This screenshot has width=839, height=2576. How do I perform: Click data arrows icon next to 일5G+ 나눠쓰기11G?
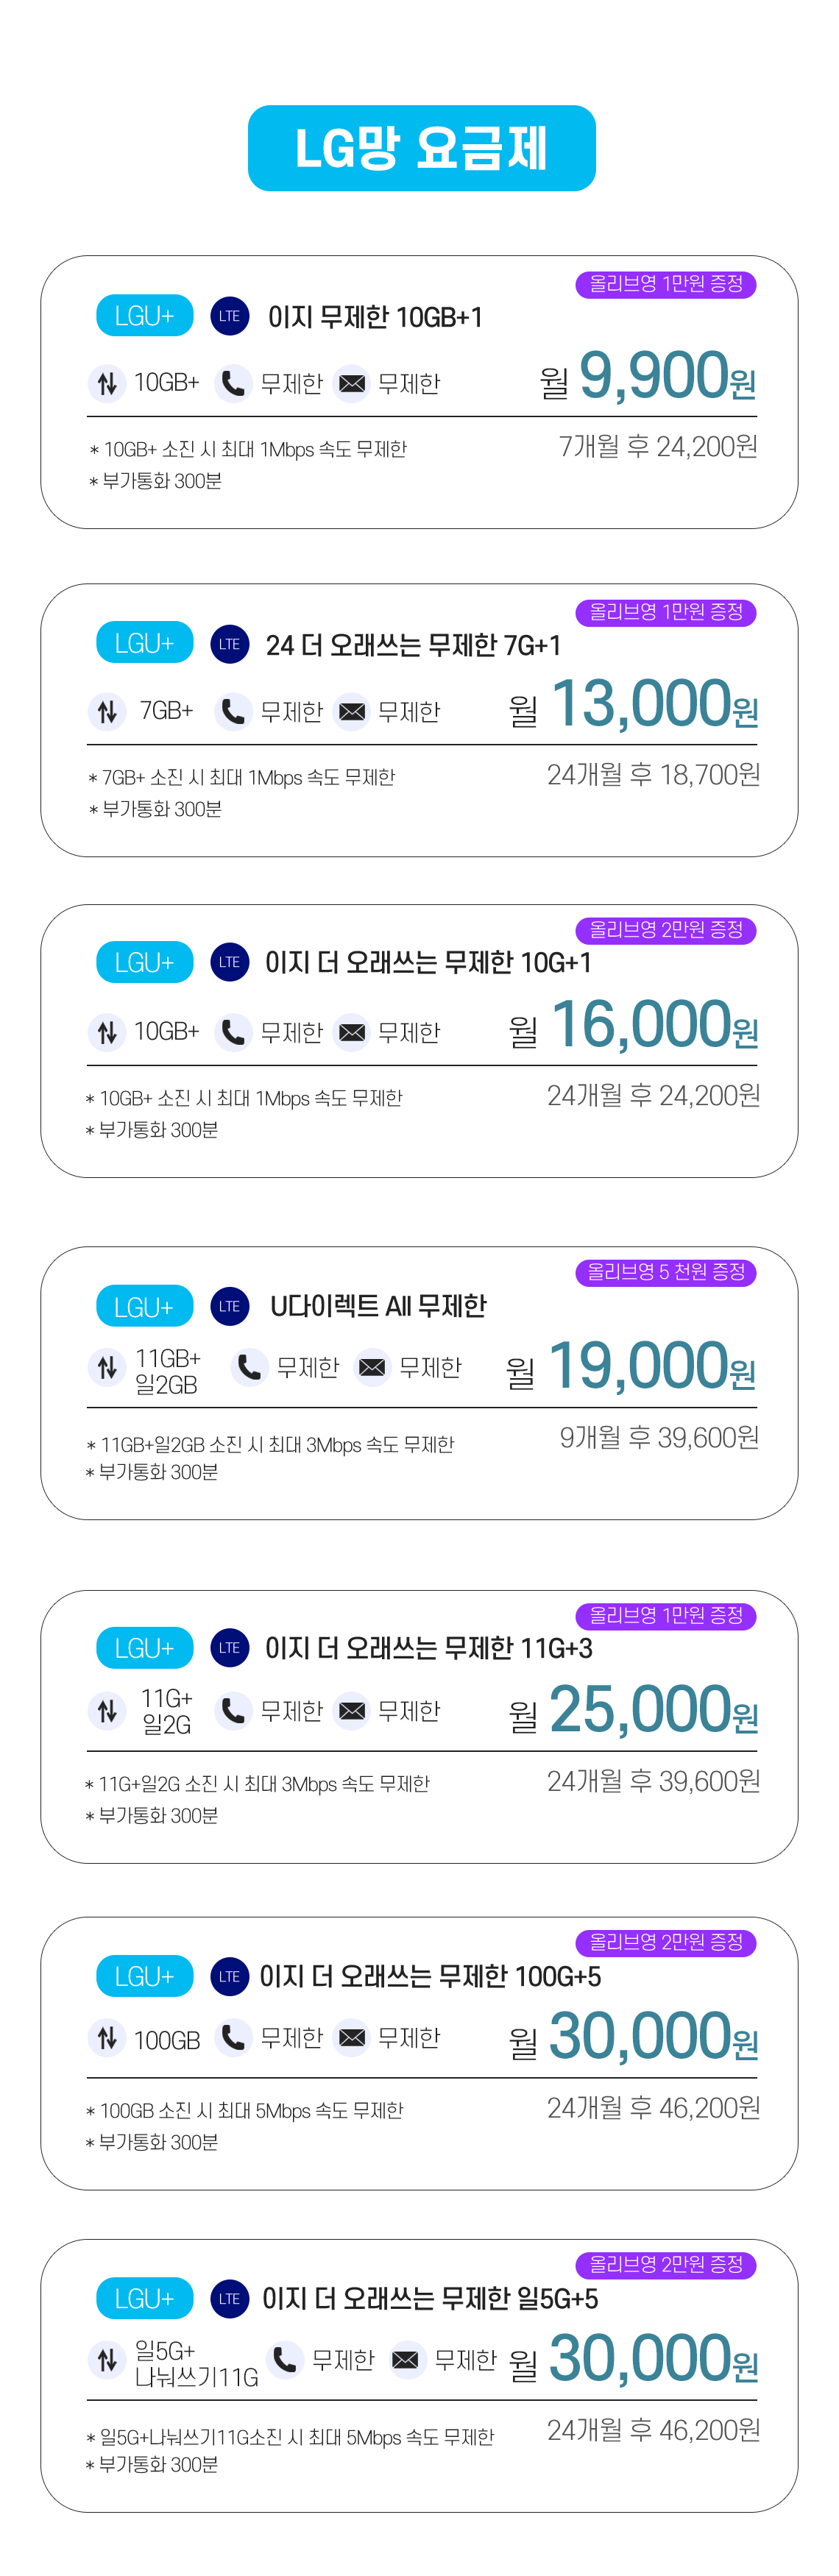pos(107,2360)
